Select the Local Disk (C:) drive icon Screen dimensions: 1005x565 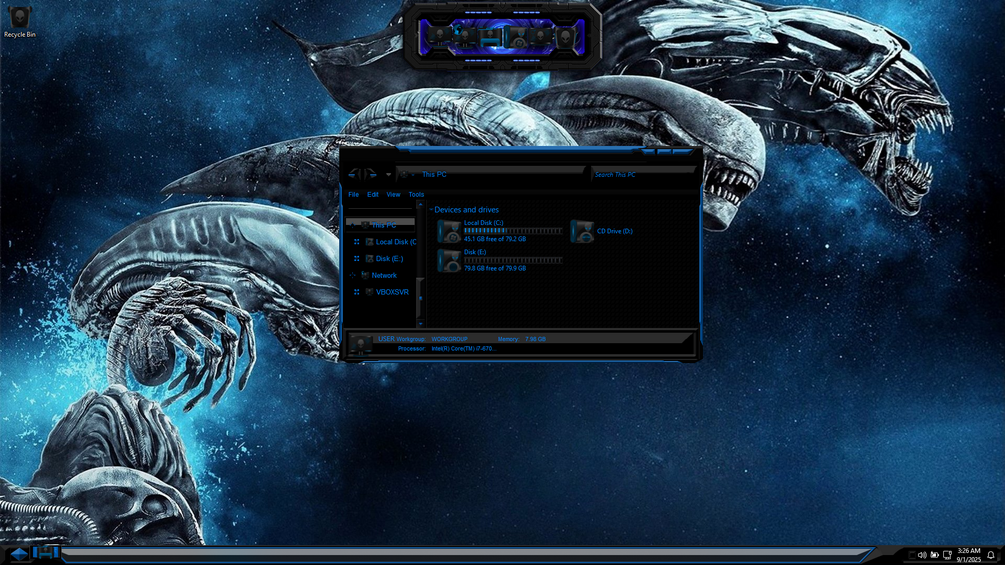(449, 231)
